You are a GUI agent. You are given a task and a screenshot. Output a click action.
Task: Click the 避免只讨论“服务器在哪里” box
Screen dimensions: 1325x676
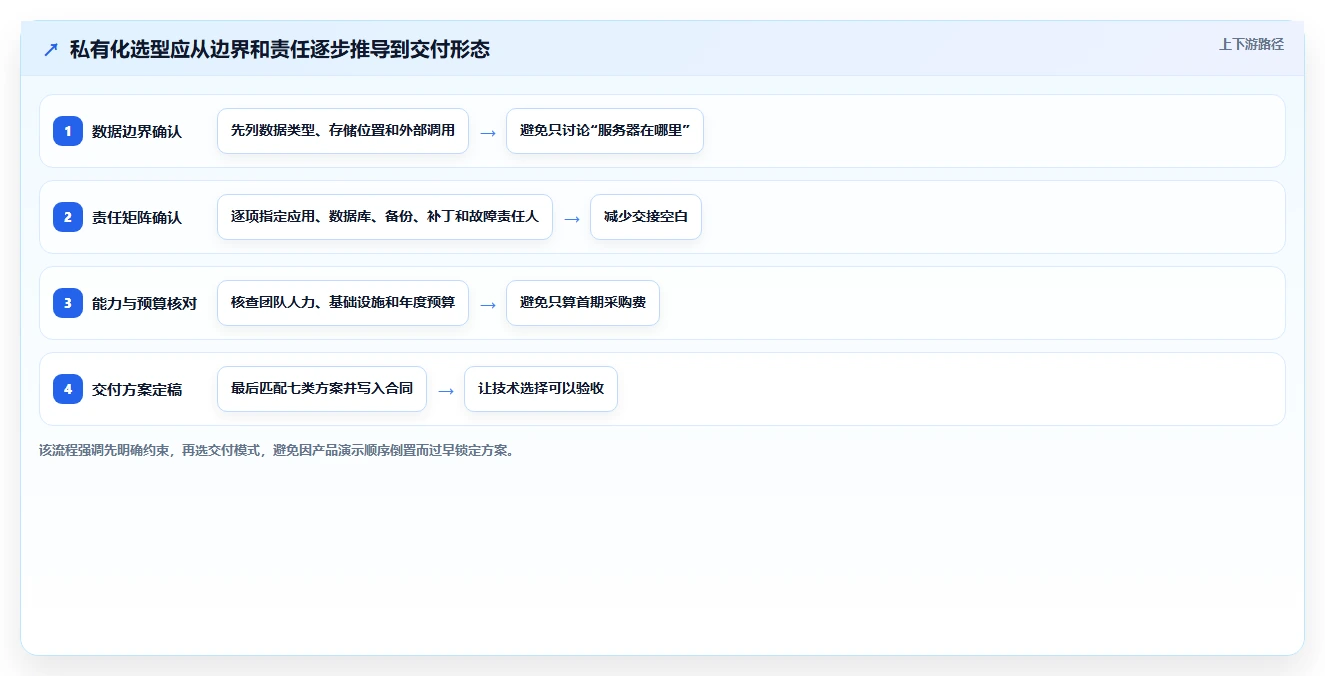click(x=605, y=131)
